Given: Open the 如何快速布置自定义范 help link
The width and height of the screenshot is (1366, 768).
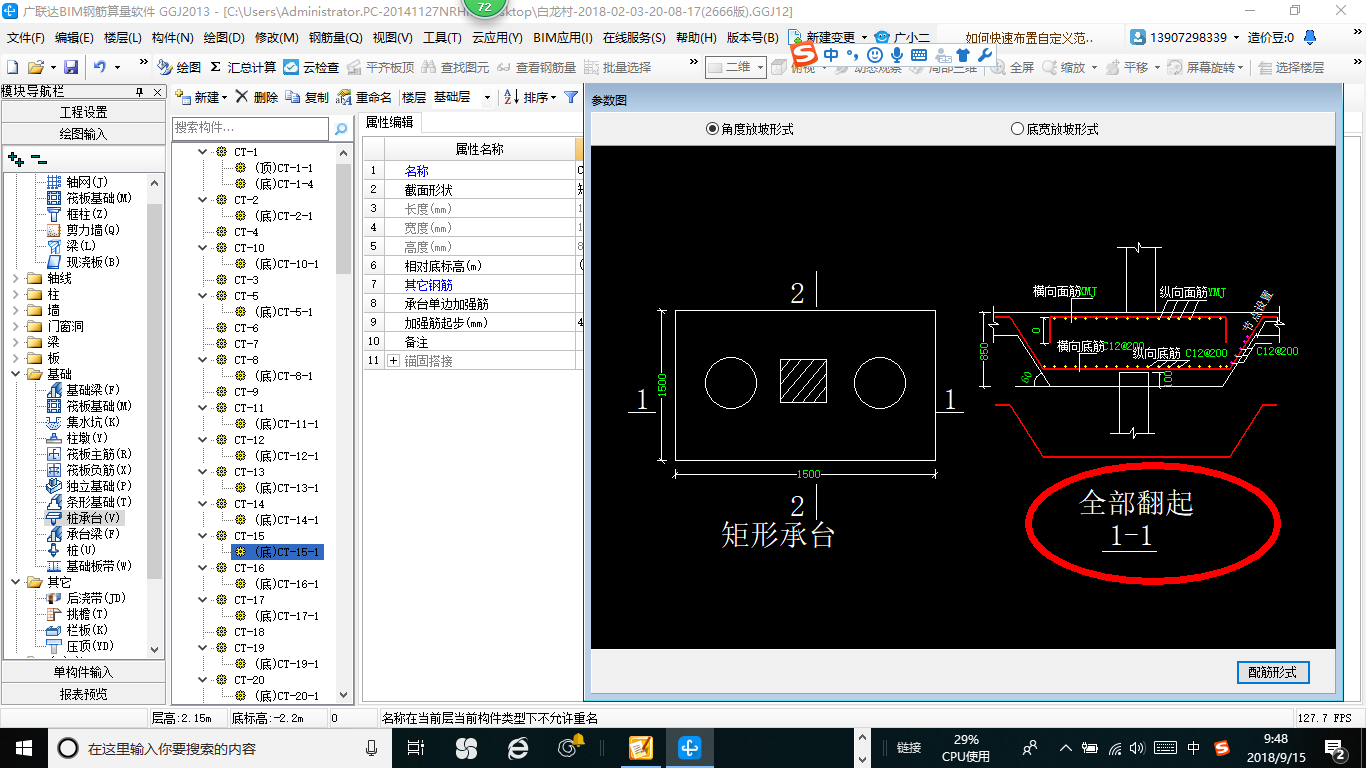Looking at the screenshot, I should 1030,37.
